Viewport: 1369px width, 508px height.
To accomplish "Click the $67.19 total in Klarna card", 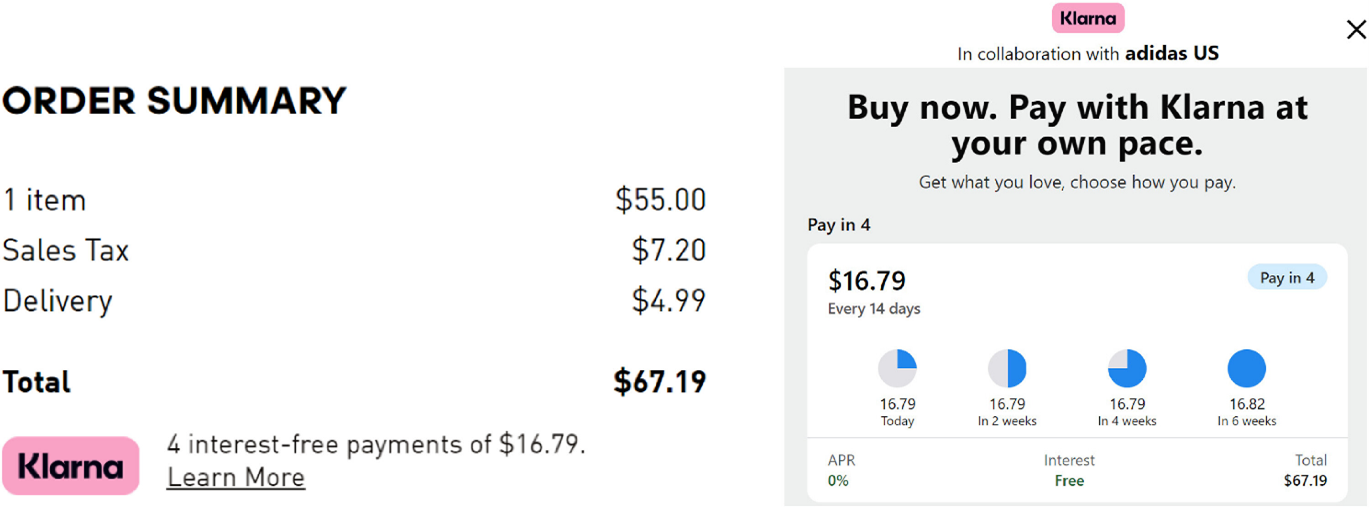I will pyautogui.click(x=1305, y=481).
